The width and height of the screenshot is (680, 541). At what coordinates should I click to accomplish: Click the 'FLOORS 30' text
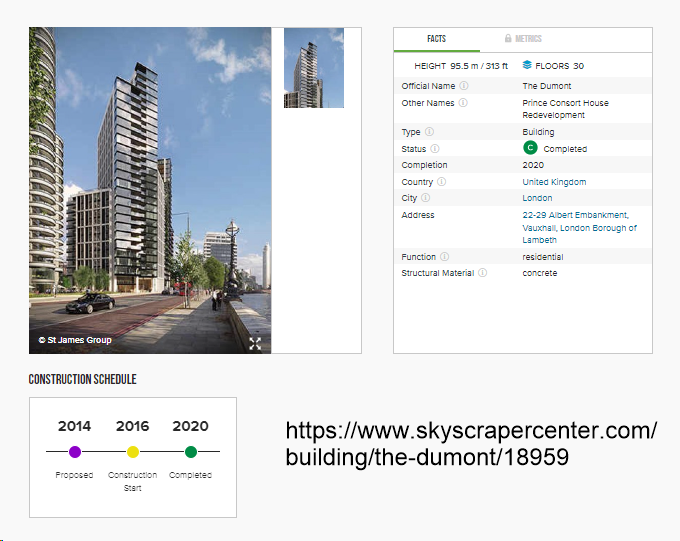coord(559,66)
